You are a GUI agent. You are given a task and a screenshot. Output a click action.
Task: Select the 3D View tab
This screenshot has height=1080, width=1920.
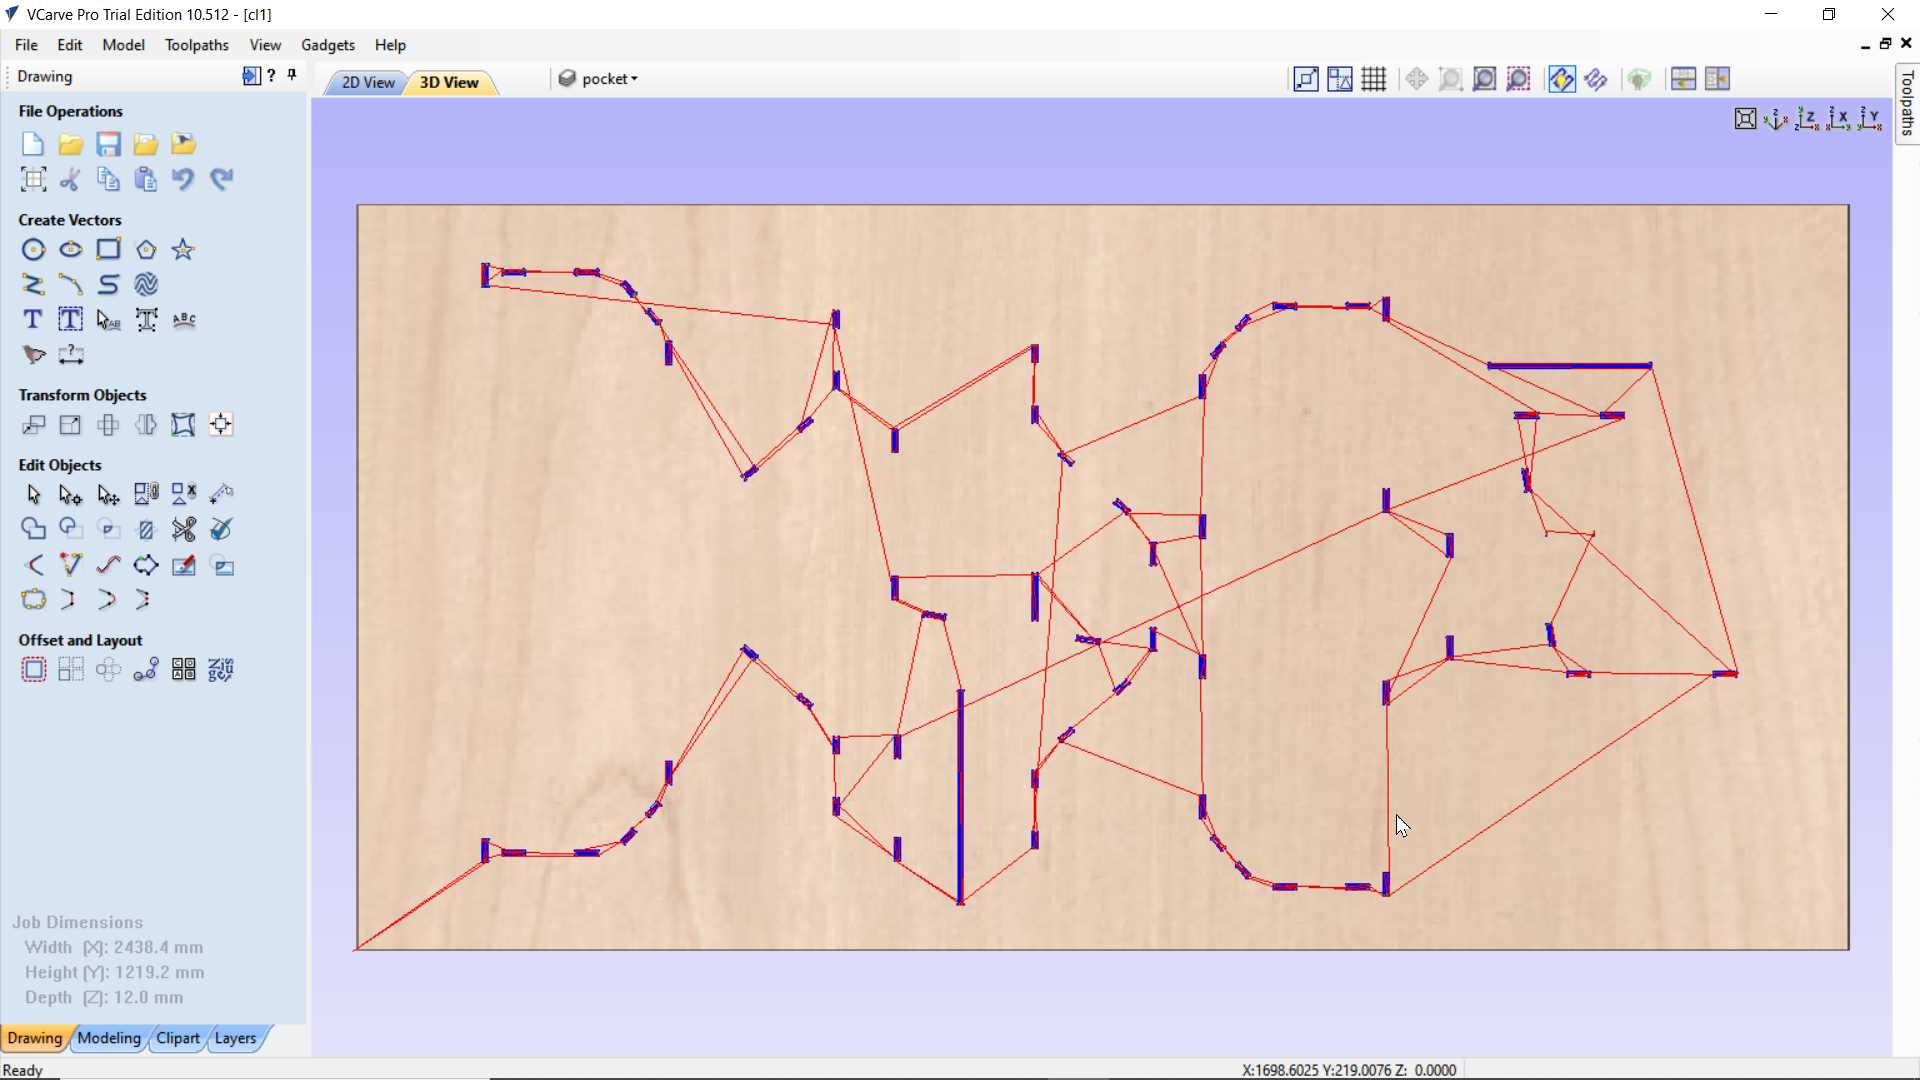pos(449,82)
